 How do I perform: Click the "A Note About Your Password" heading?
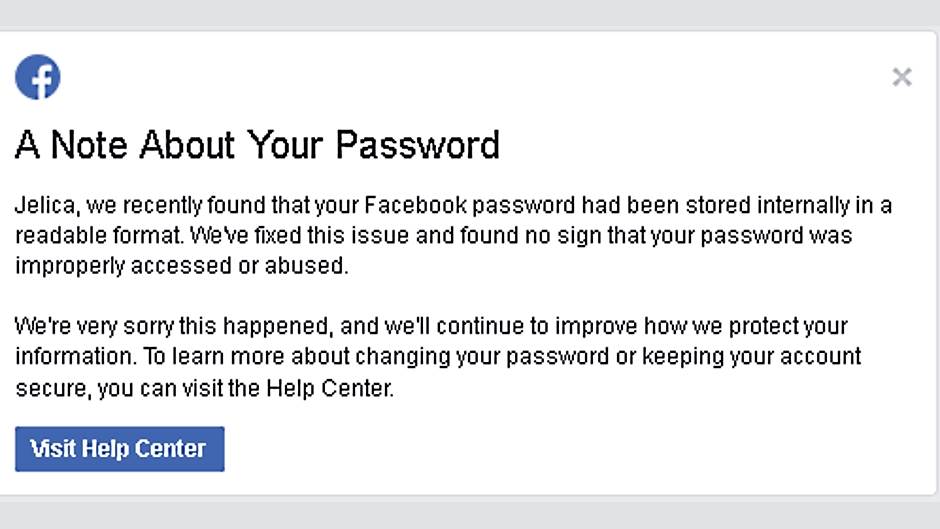click(257, 146)
